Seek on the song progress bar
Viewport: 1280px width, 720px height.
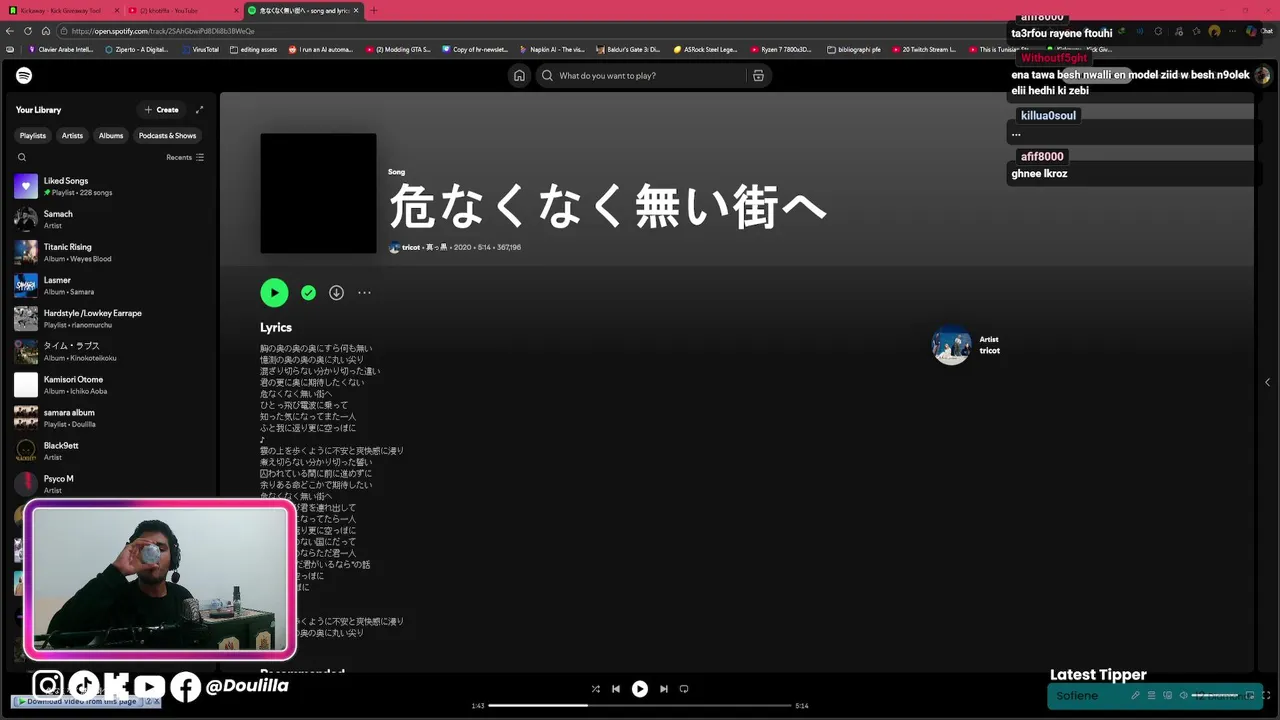[640, 706]
